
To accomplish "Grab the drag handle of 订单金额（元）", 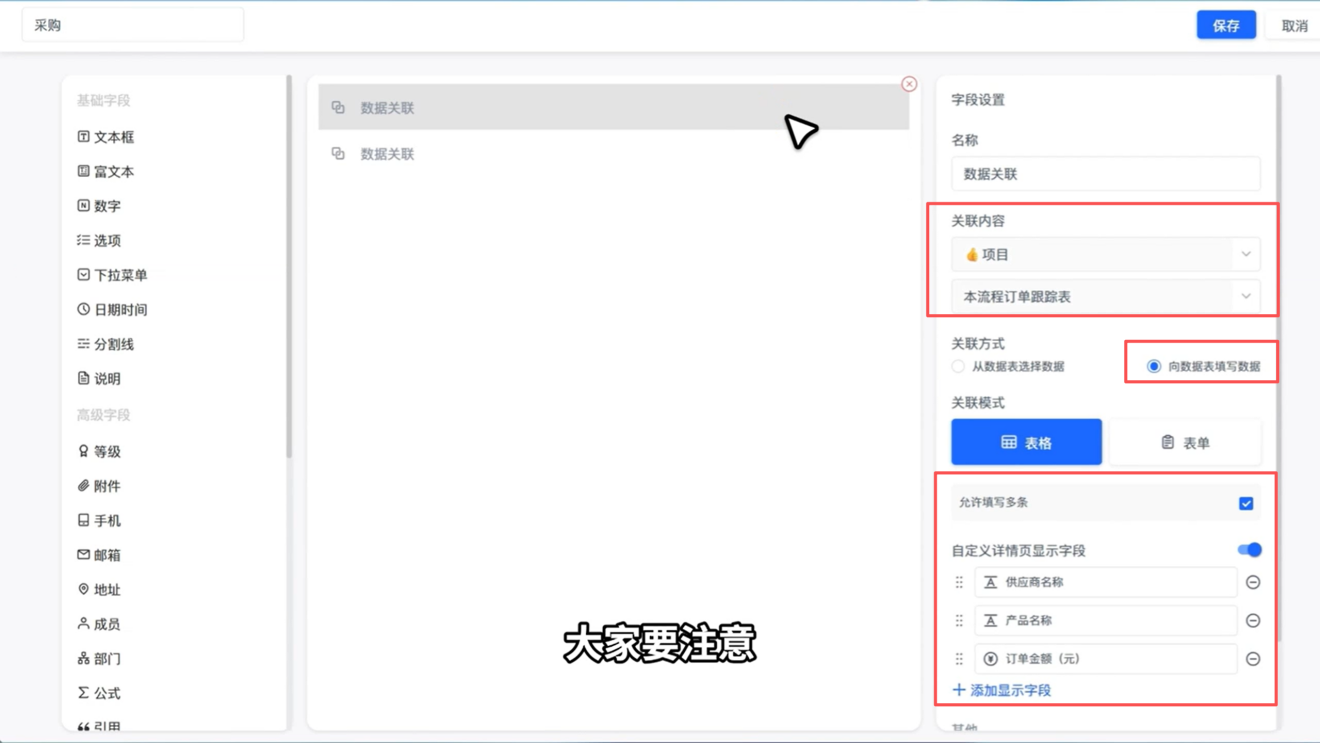I will click(959, 659).
